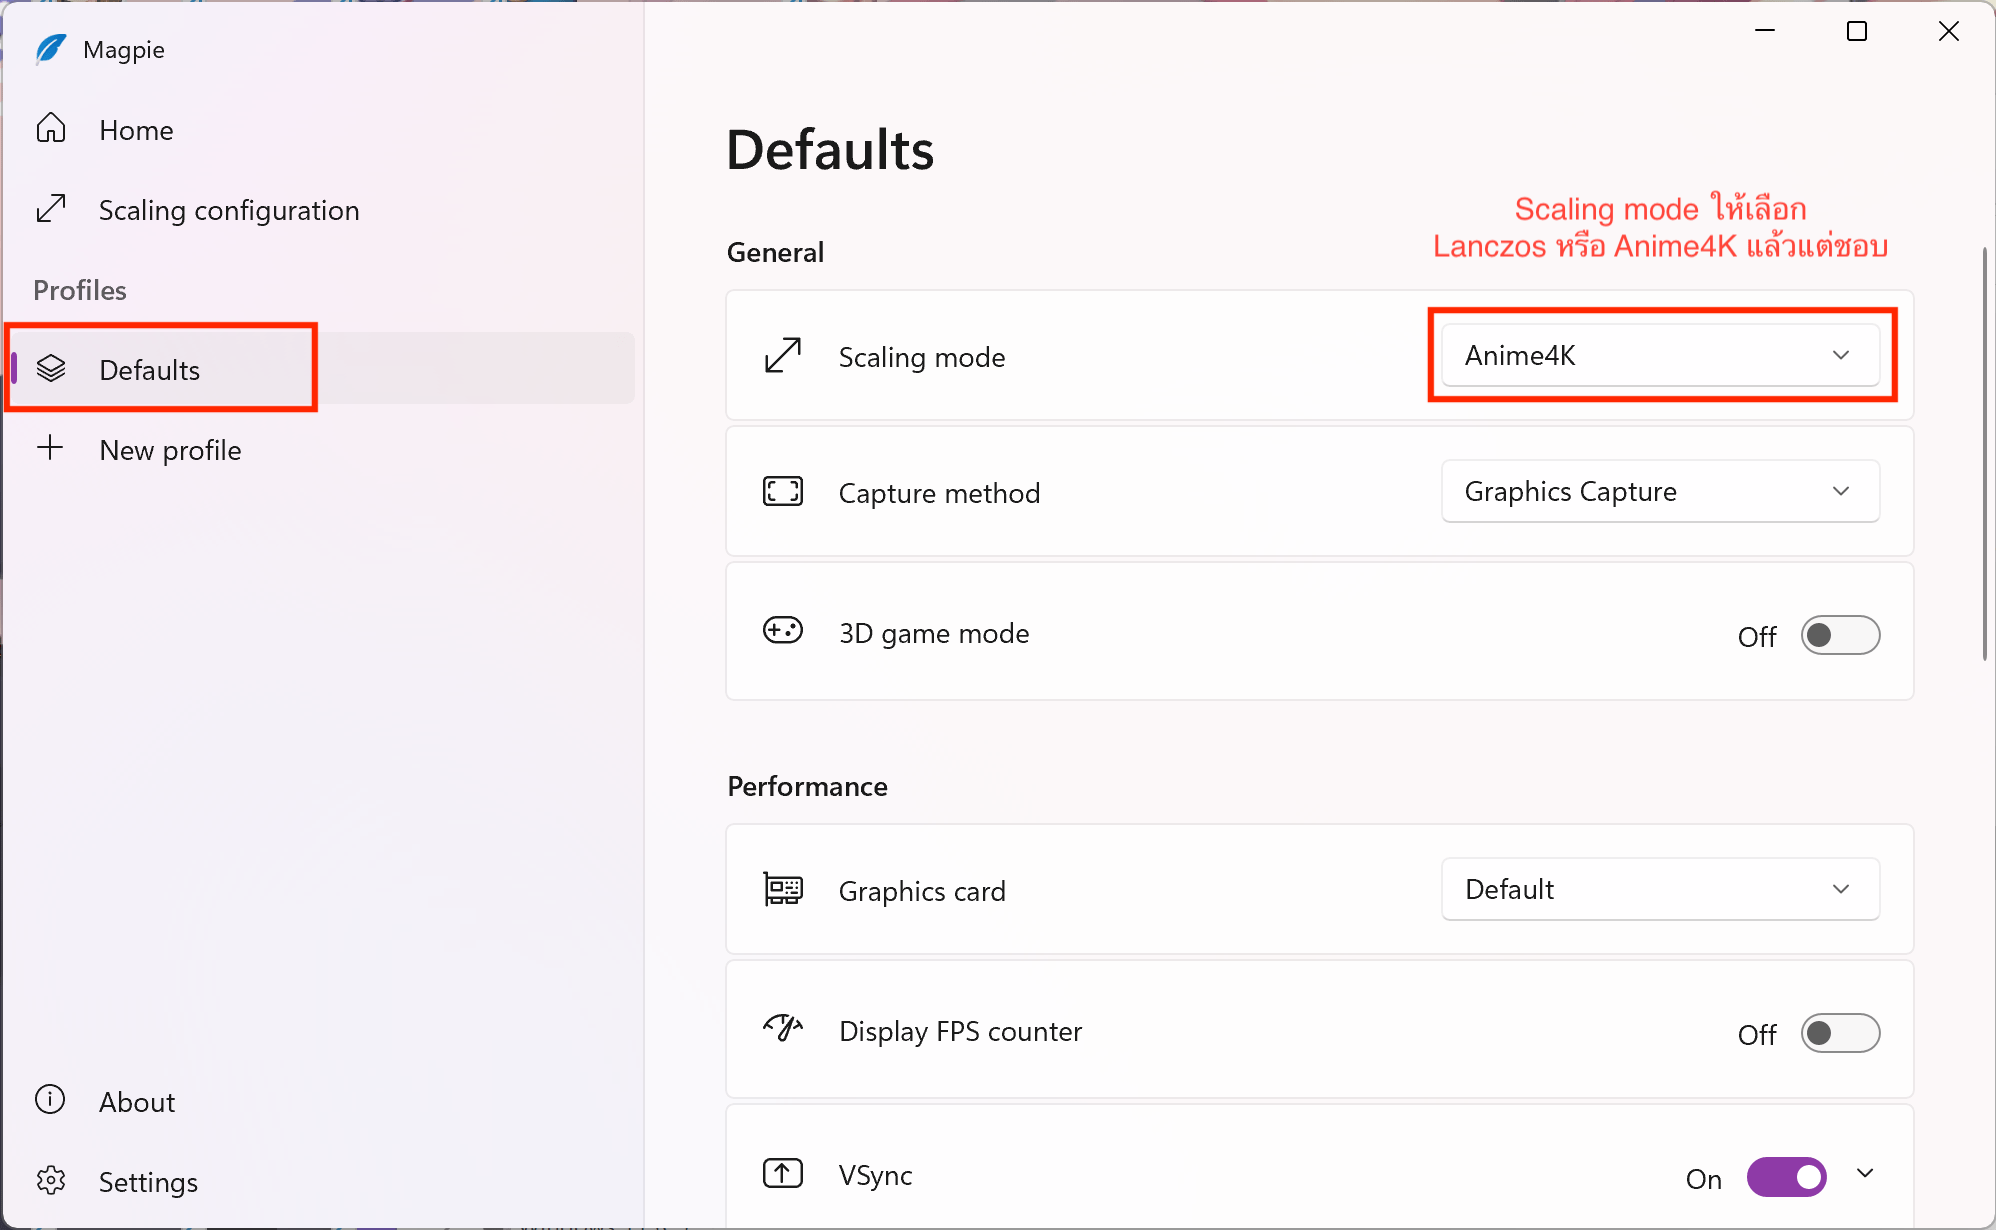This screenshot has width=1996, height=1230.
Task: Click New profile label
Action: coord(170,450)
